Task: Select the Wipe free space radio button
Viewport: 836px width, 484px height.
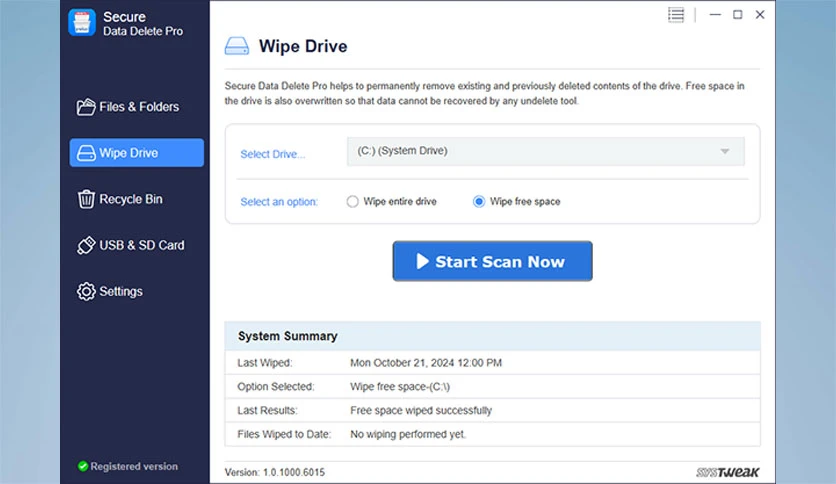Action: pos(479,201)
